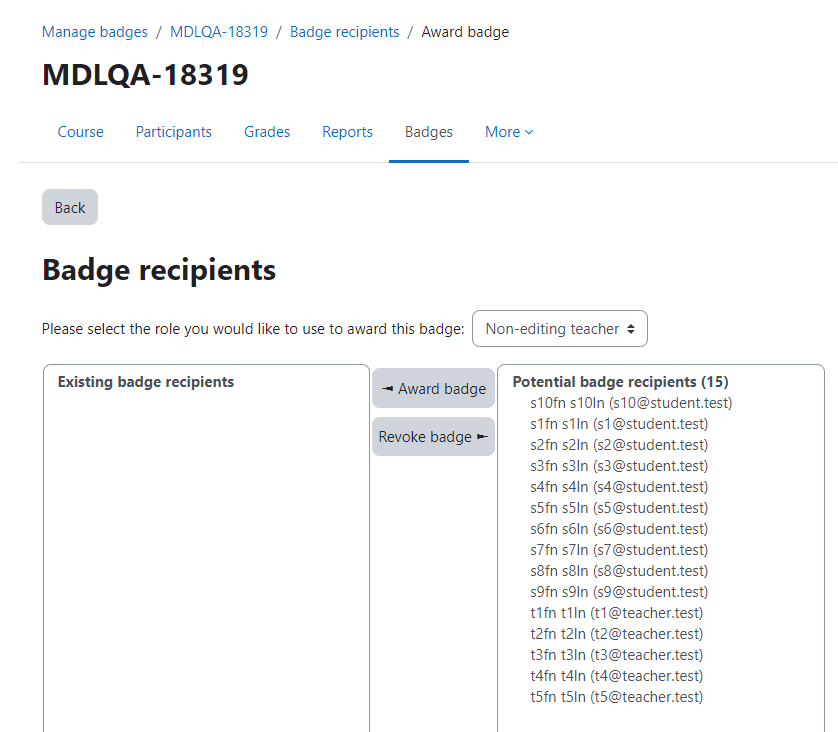Open the Reports tab
The width and height of the screenshot is (838, 732).
pyautogui.click(x=347, y=132)
